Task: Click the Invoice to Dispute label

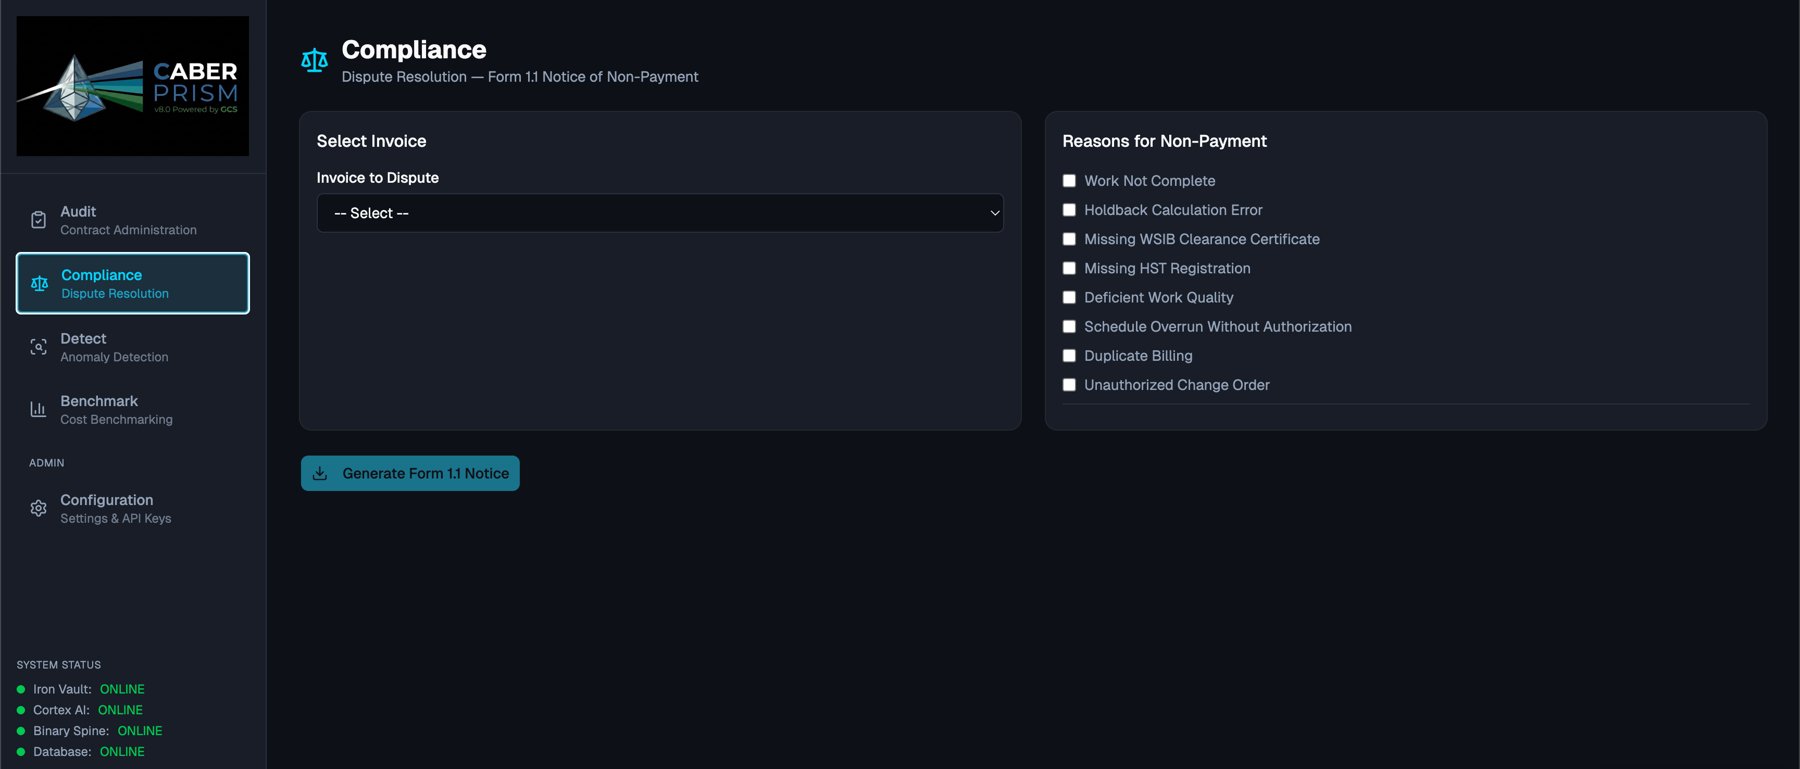Action: click(378, 178)
